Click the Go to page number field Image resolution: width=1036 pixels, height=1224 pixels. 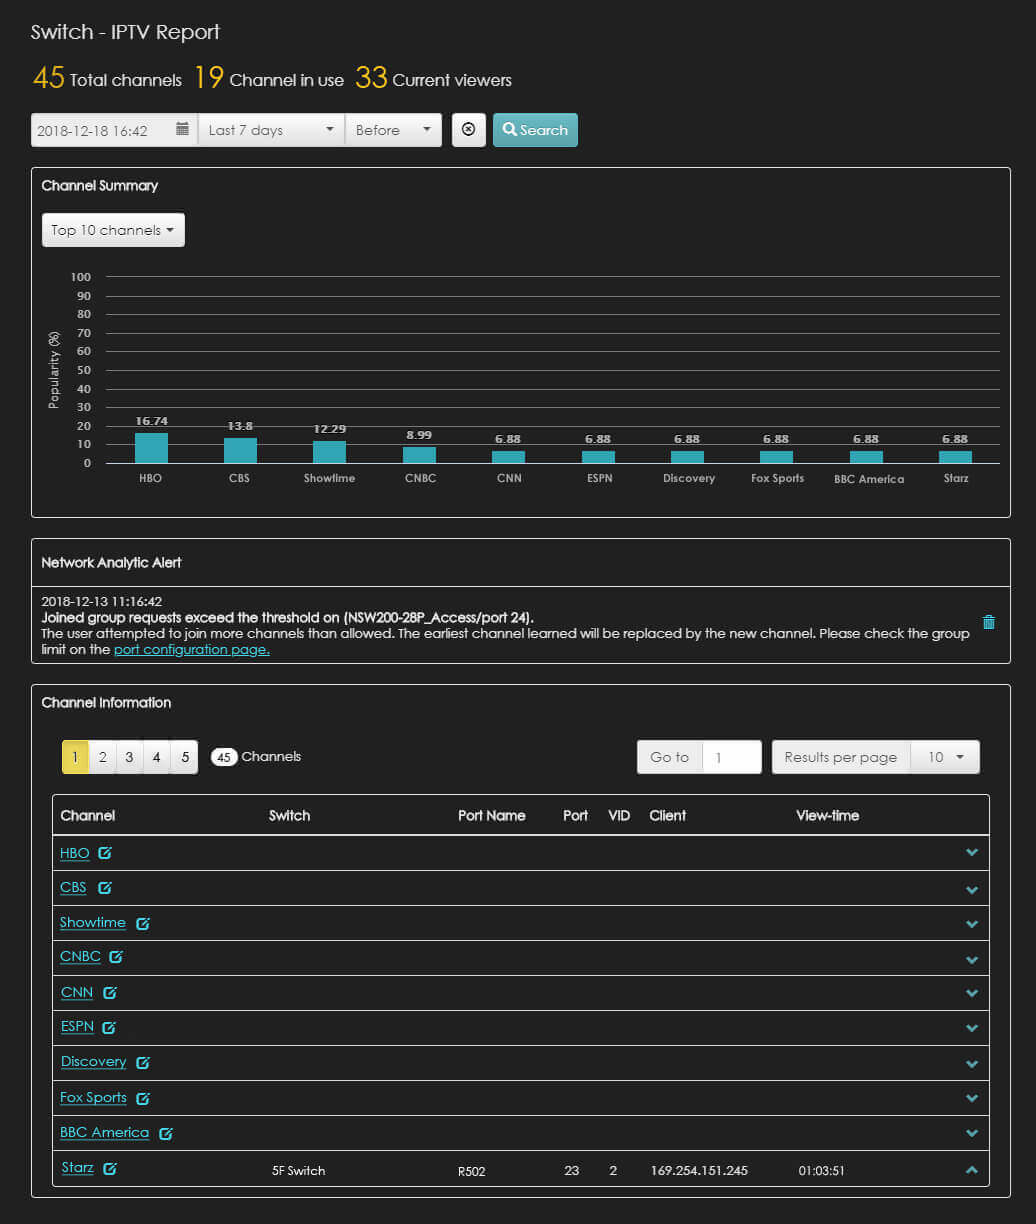pyautogui.click(x=732, y=757)
